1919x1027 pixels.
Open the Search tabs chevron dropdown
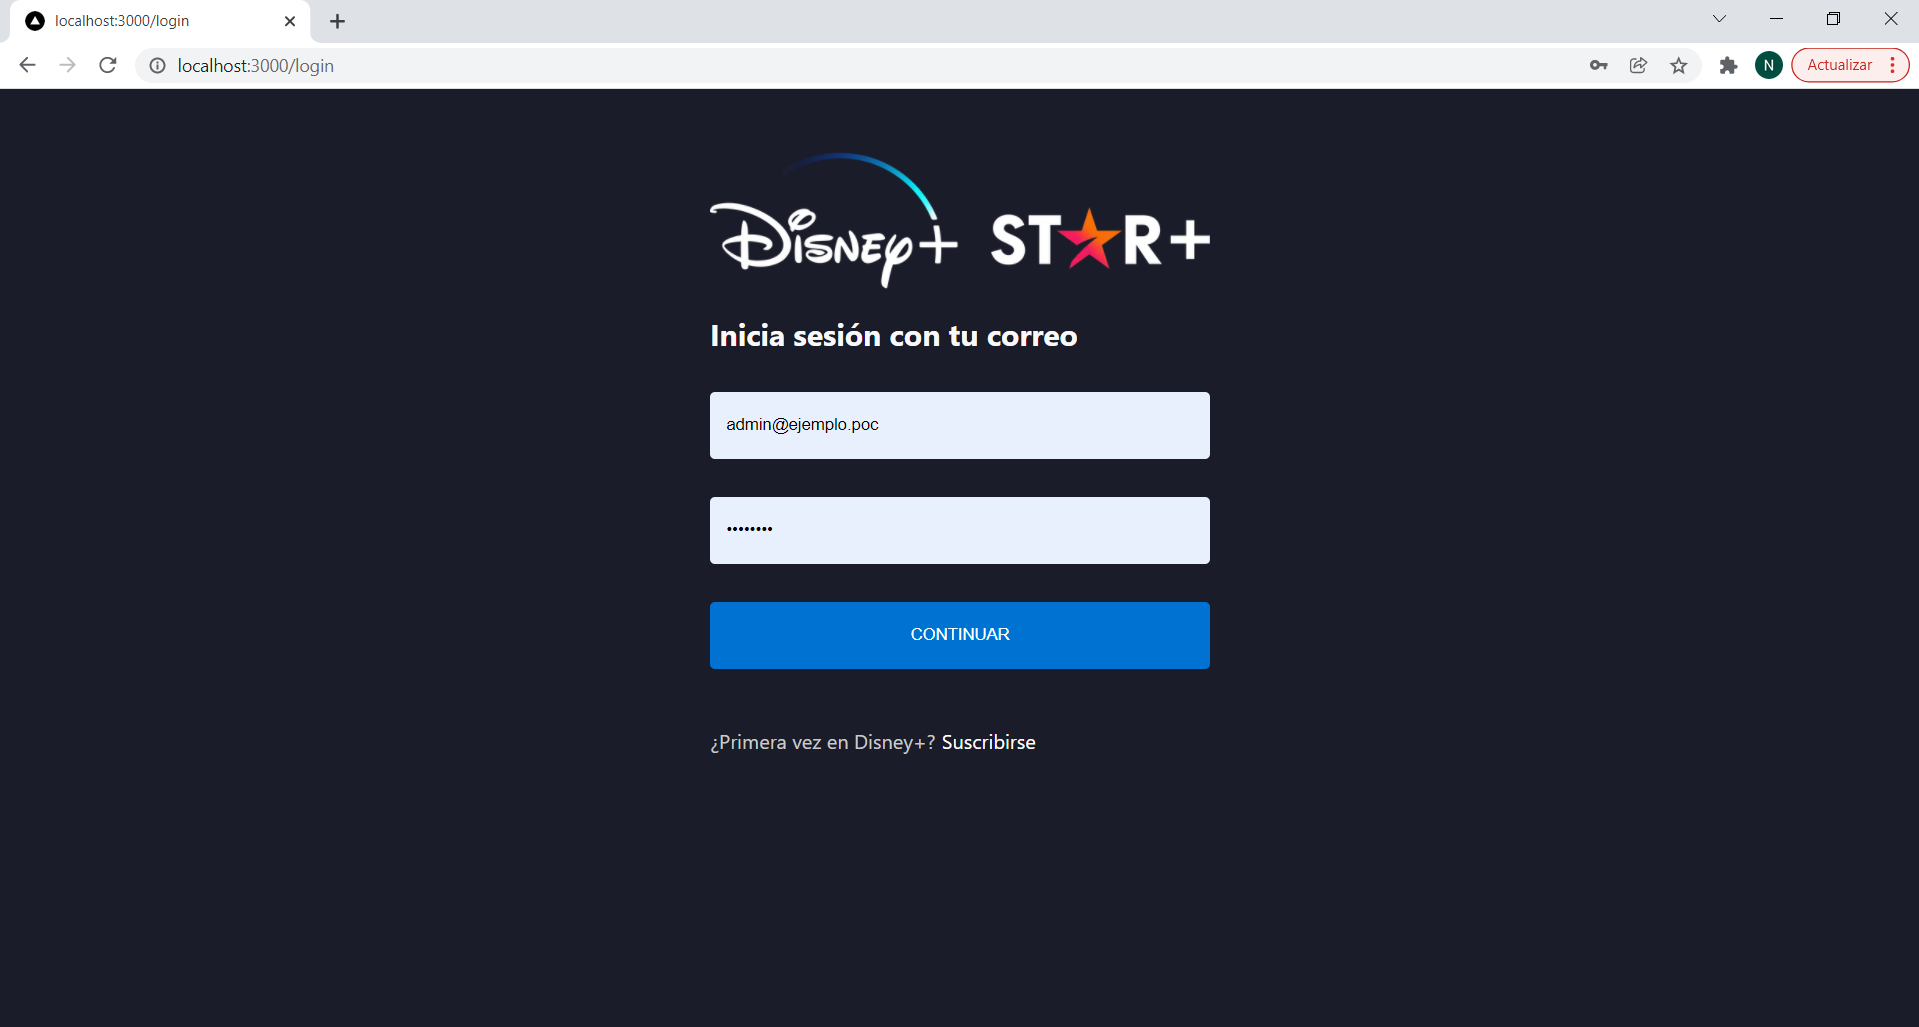pos(1719,18)
